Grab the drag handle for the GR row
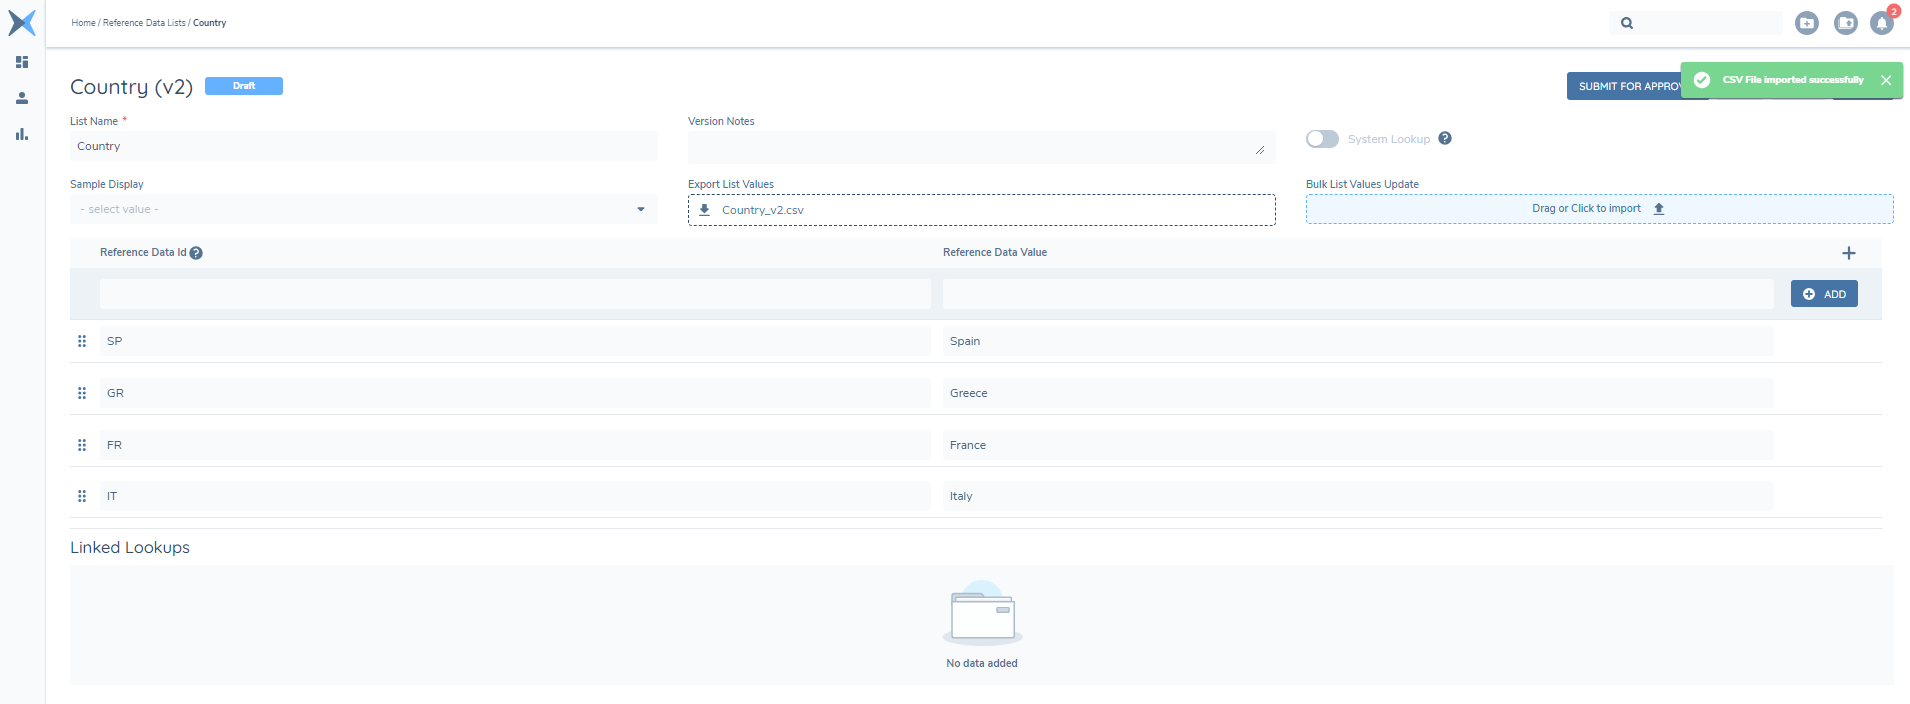 pyautogui.click(x=82, y=393)
